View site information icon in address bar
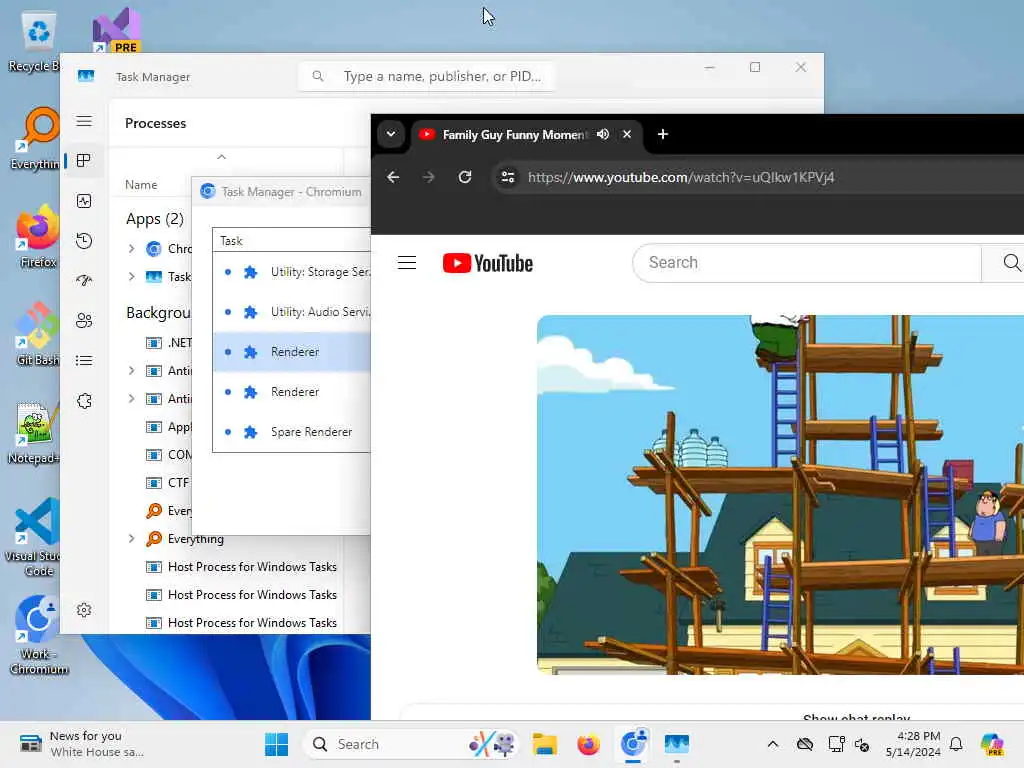This screenshot has width=1024, height=768. 507,177
